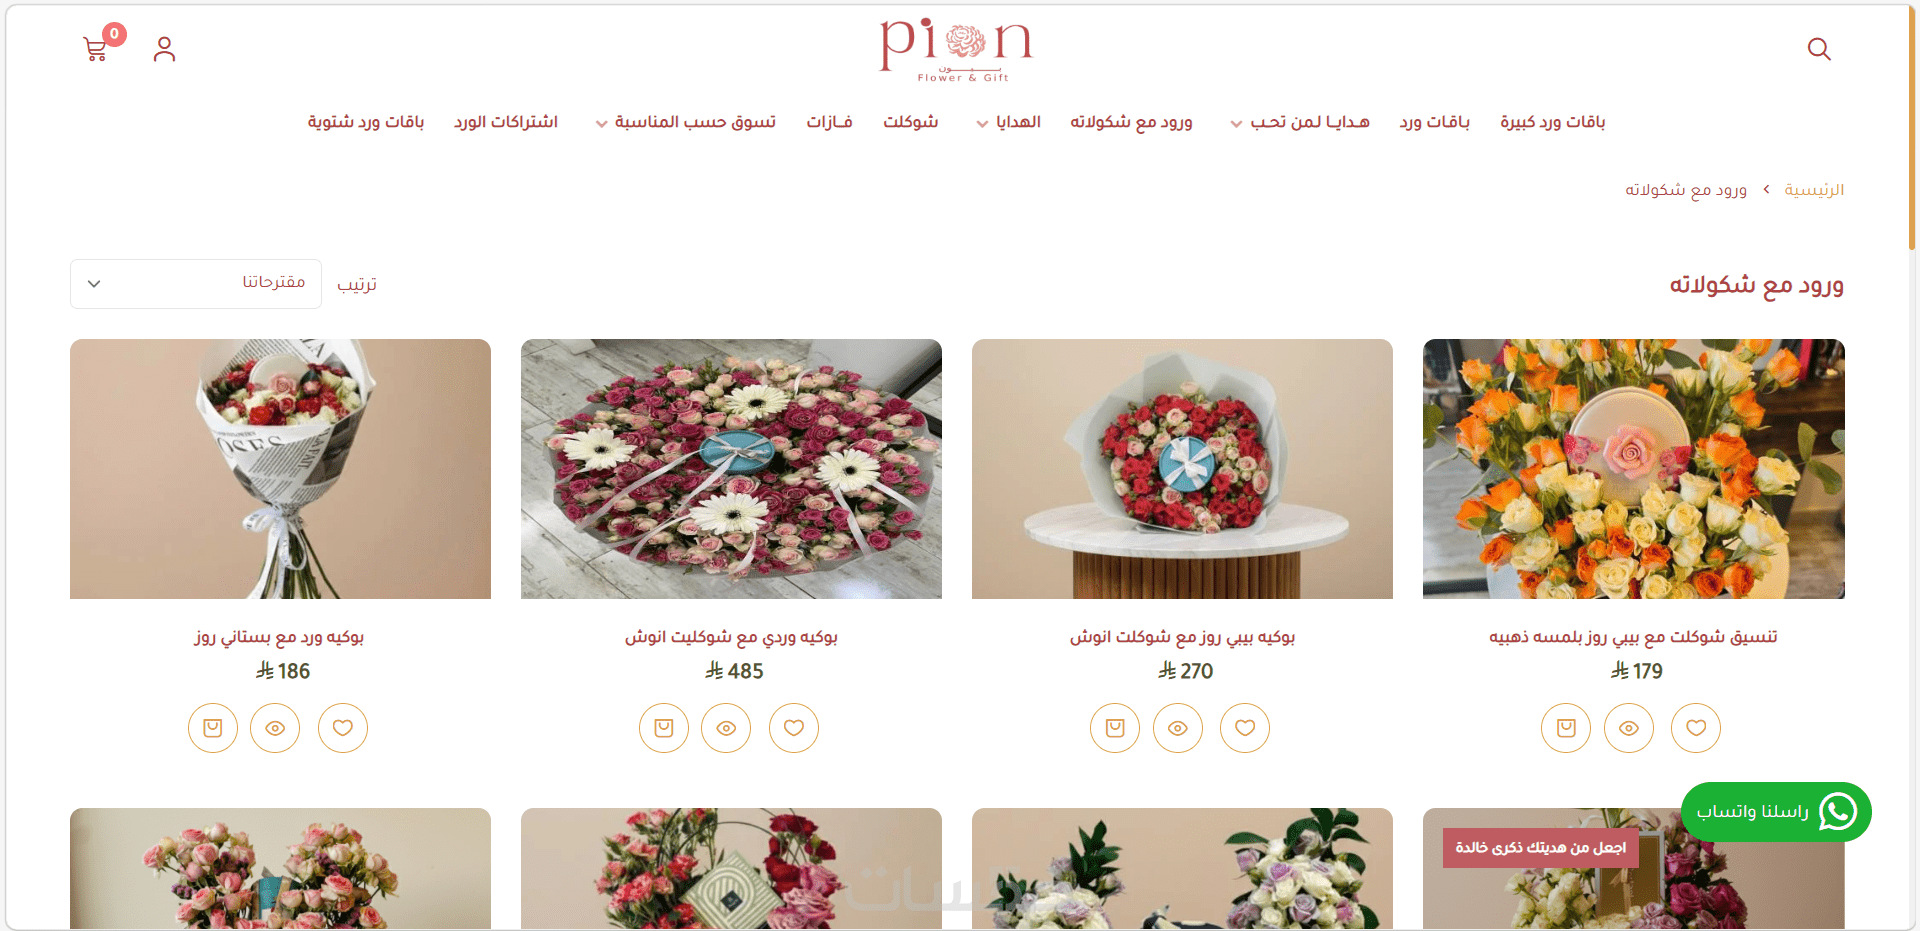Screen dimensions: 1920x931
Task: Favorite the 179 arrangement with heart
Action: click(x=1696, y=728)
